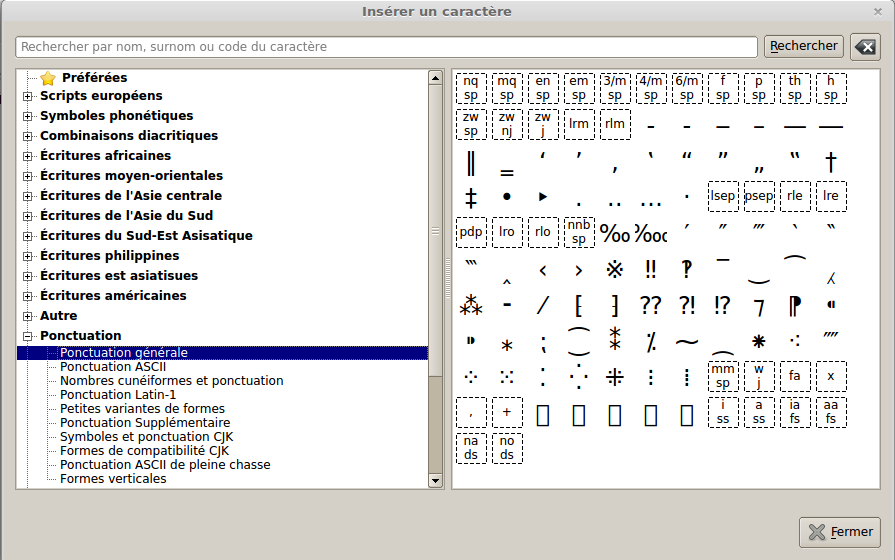Expand Écritures de l'Asie du Sud
The width and height of the screenshot is (895, 560).
(27, 216)
